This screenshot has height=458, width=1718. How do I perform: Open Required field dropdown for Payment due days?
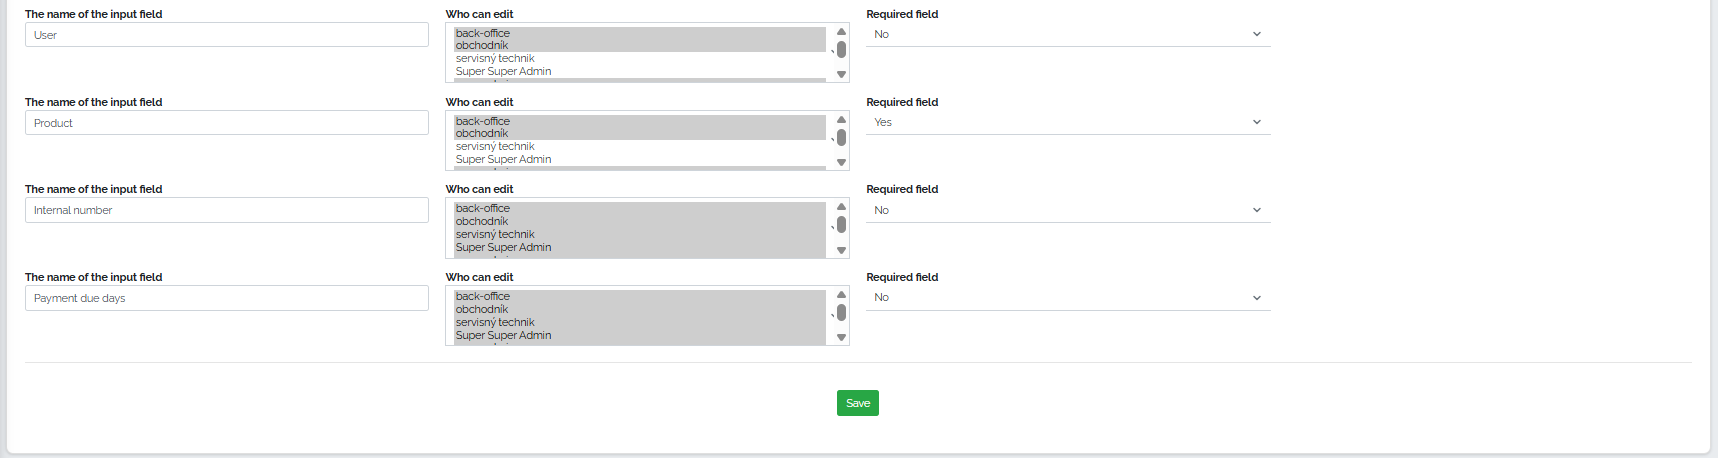tap(1068, 297)
